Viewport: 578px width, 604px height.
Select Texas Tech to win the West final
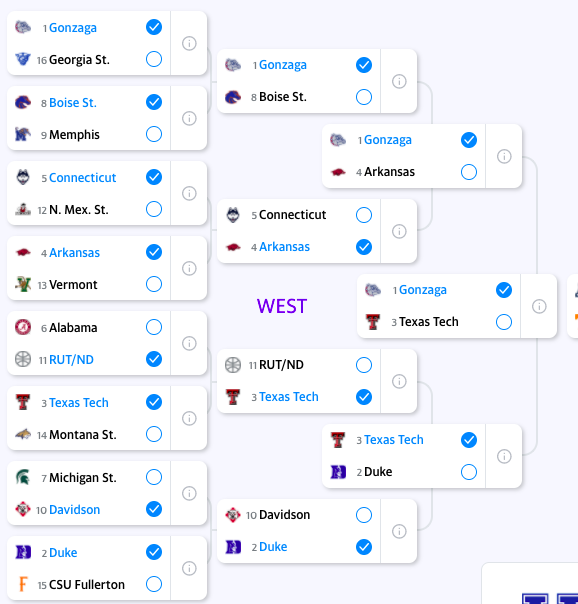504,322
